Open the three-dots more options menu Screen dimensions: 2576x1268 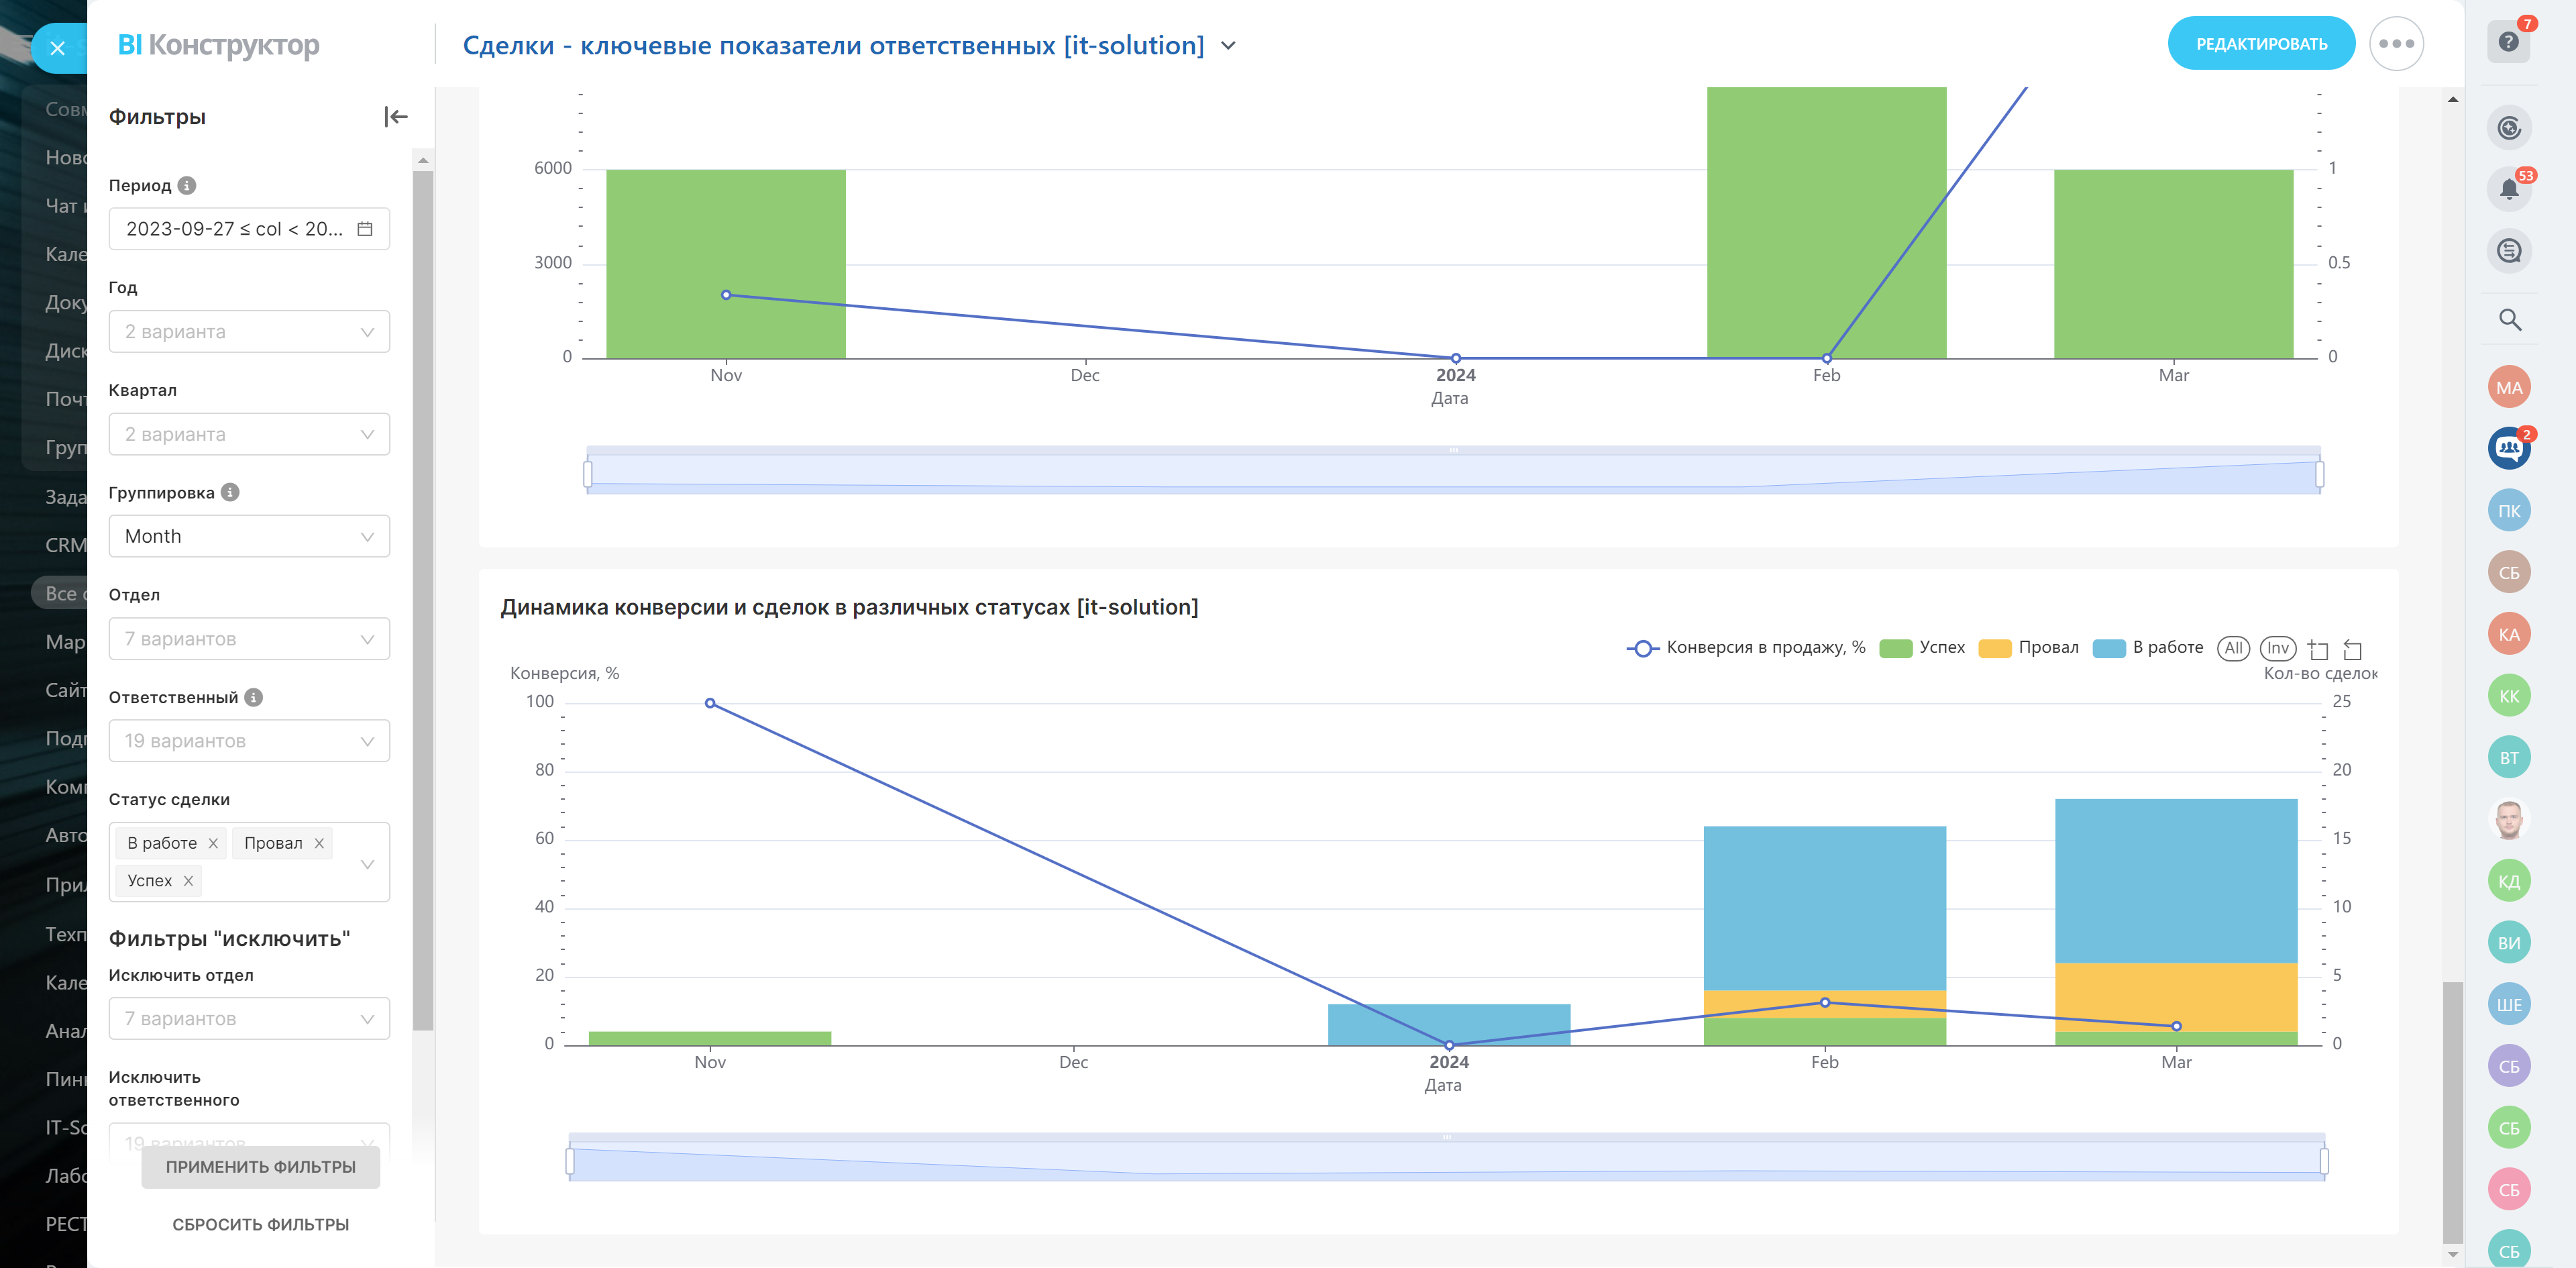click(x=2396, y=44)
